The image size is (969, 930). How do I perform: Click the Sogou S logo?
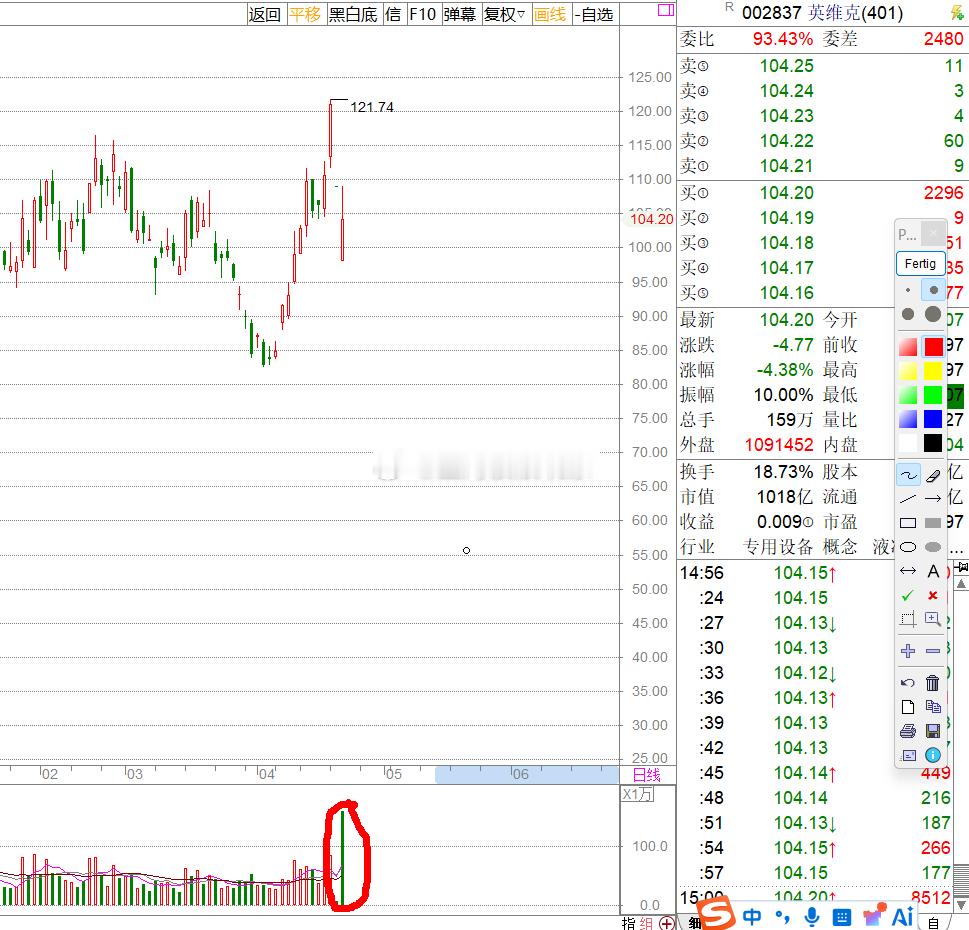pos(717,913)
